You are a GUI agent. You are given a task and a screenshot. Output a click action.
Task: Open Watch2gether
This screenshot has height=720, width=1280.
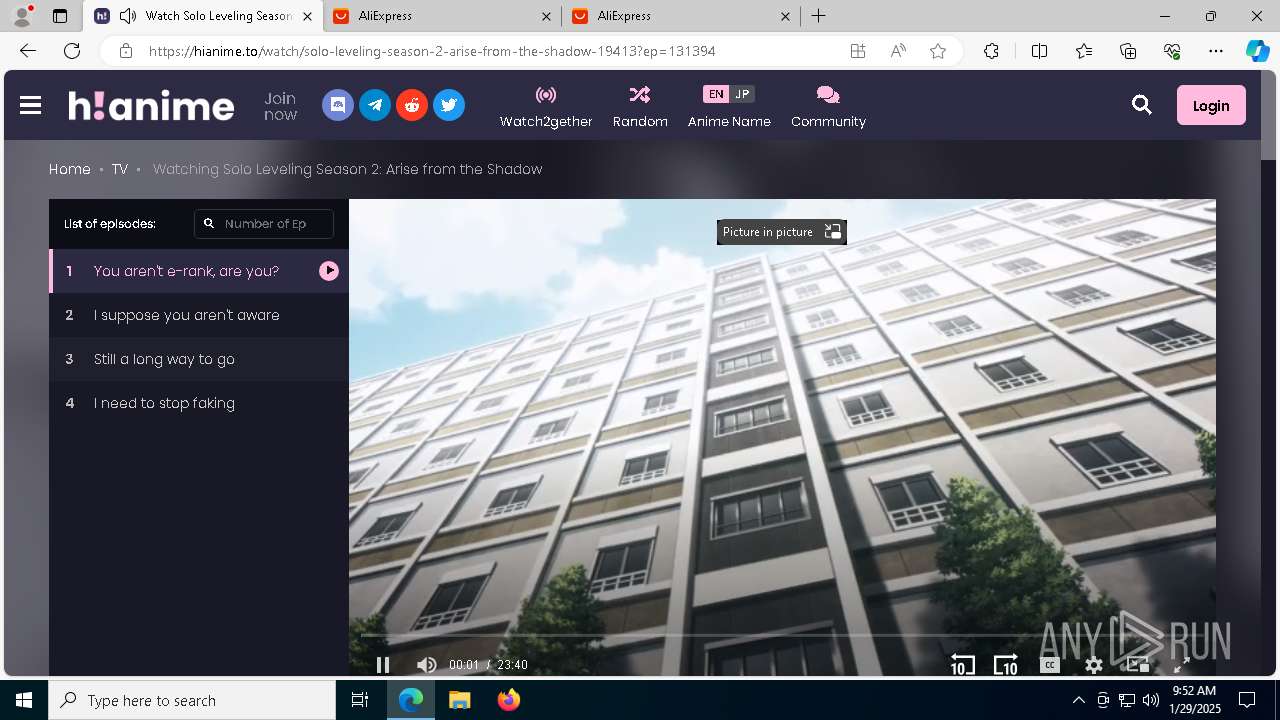click(546, 106)
